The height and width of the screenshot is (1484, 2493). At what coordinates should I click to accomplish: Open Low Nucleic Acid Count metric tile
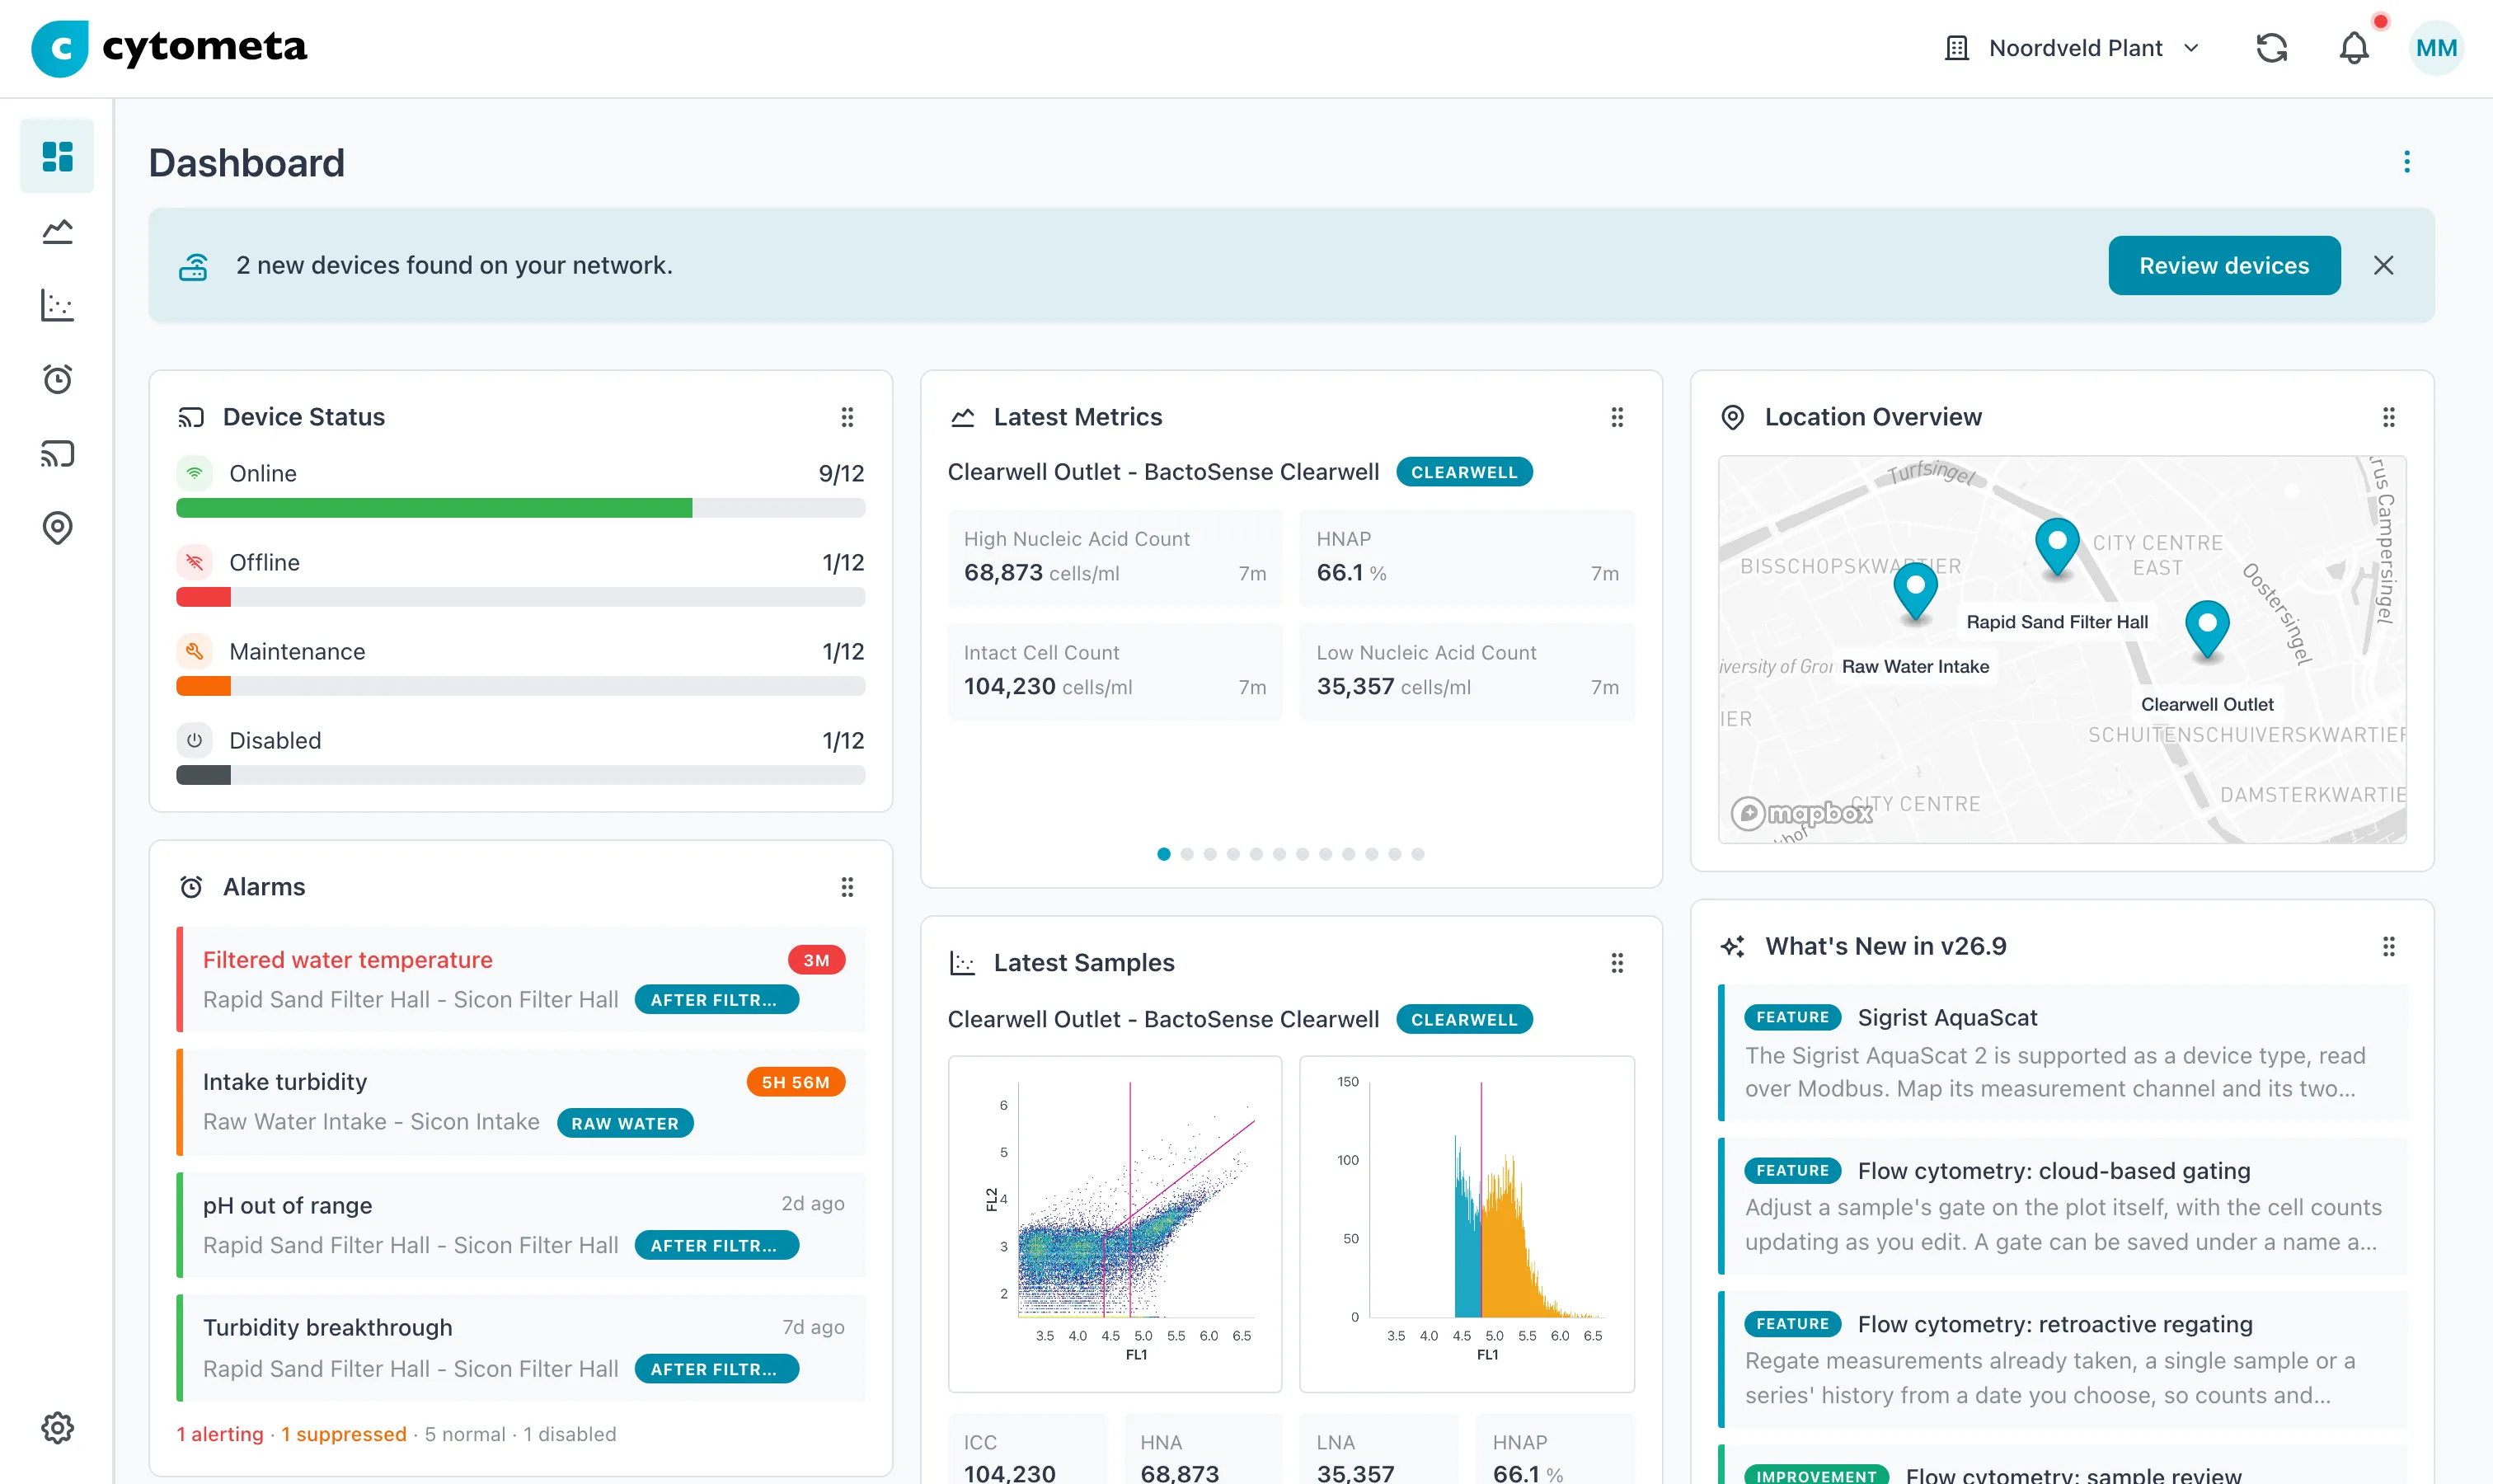coord(1467,671)
